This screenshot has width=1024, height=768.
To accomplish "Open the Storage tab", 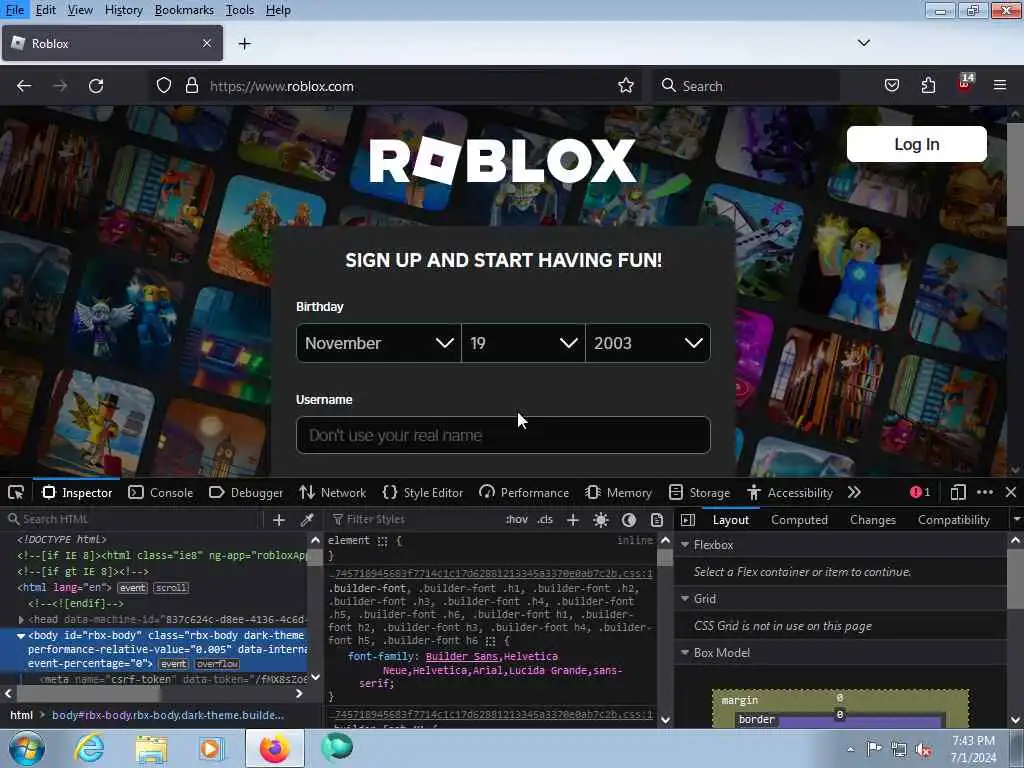I will pyautogui.click(x=699, y=492).
